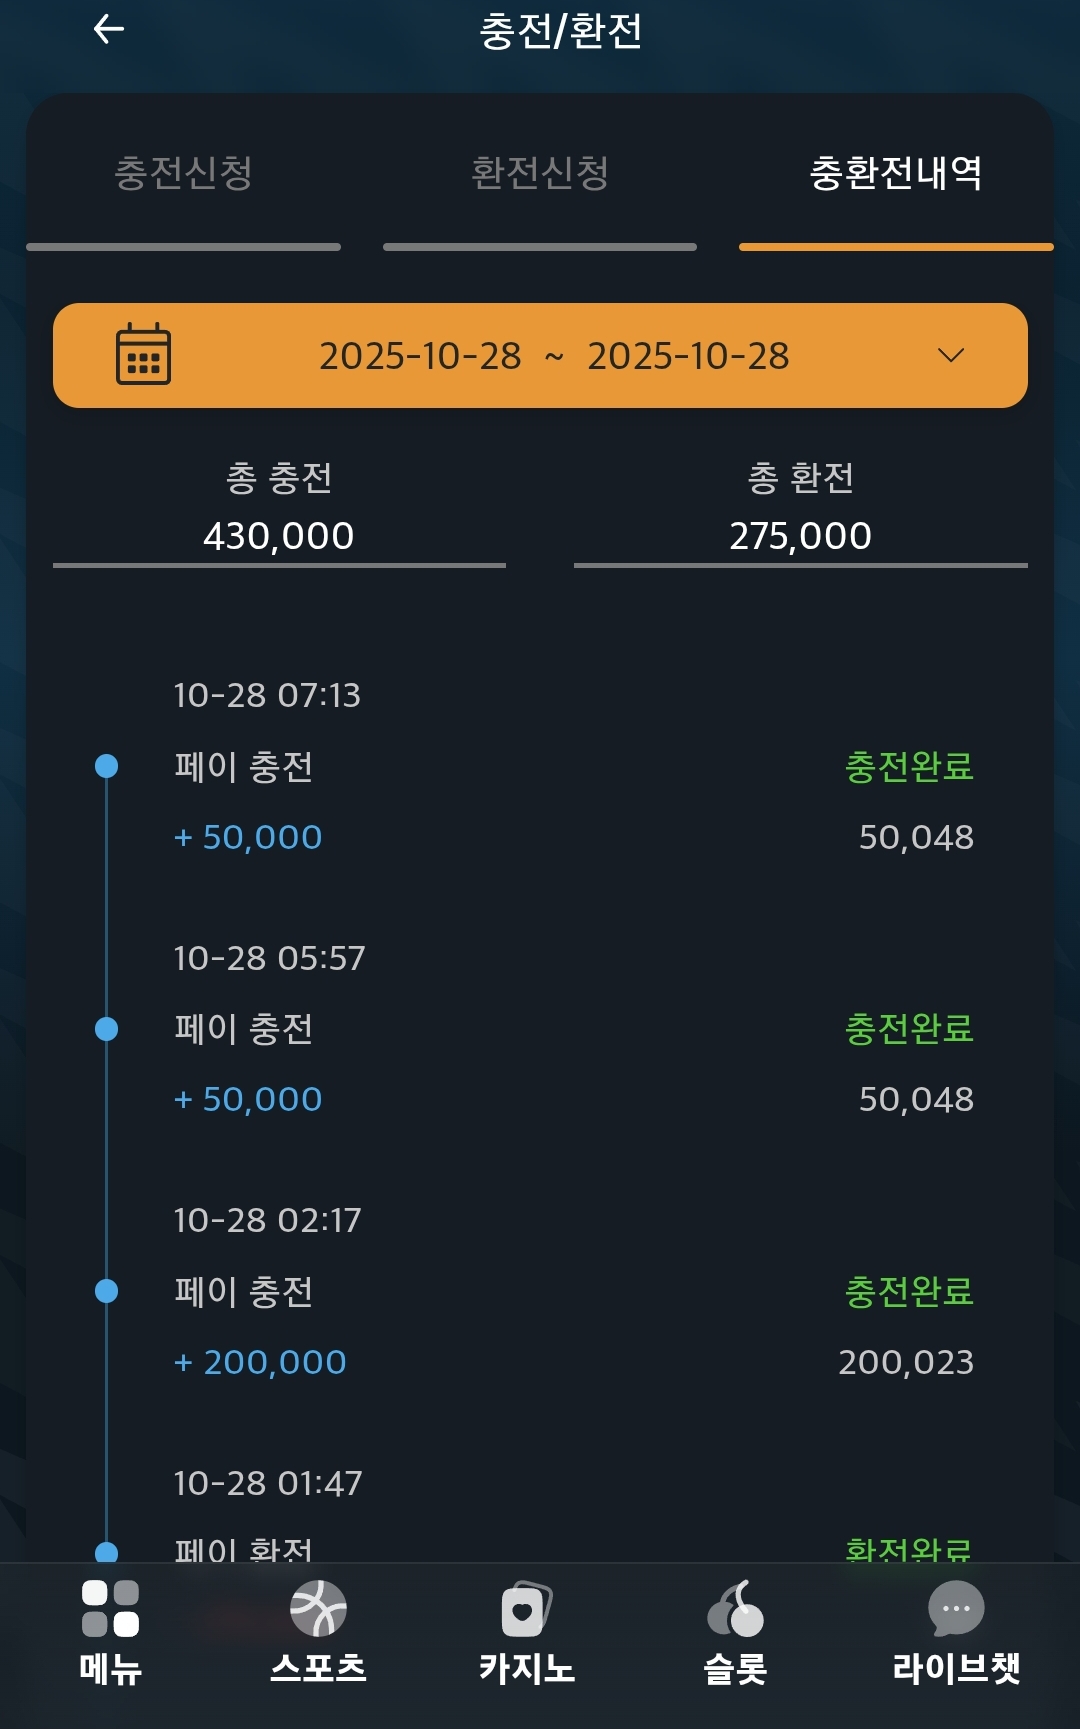Open the 2025-10-28 date range selector
The width and height of the screenshot is (1080, 1729).
(553, 356)
